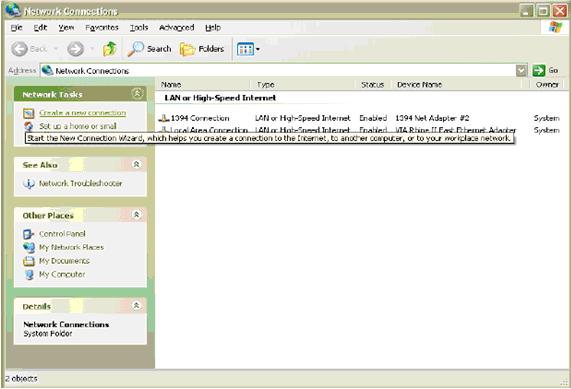
Task: Click the Create a new connection link
Action: tap(83, 113)
